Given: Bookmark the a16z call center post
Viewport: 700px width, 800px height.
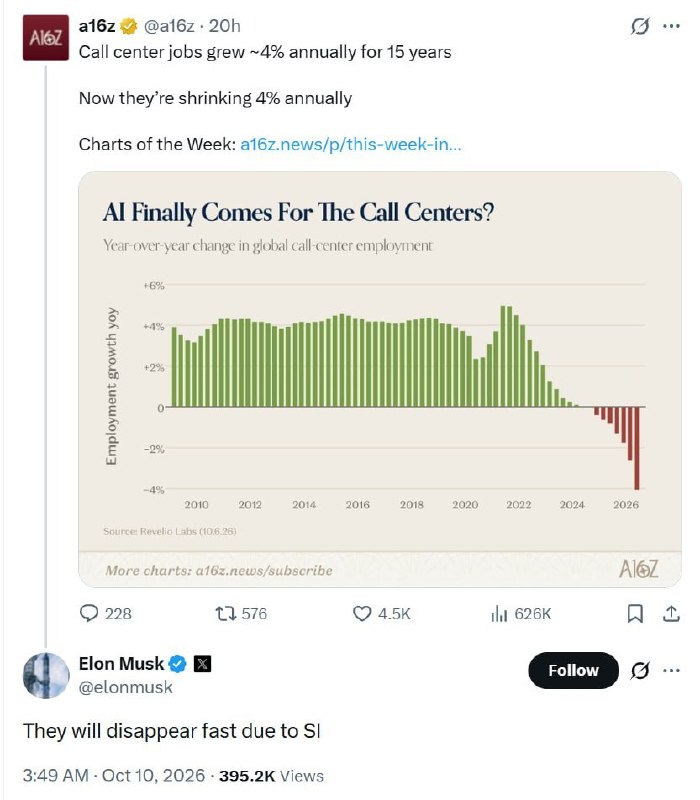Looking at the screenshot, I should (x=635, y=613).
